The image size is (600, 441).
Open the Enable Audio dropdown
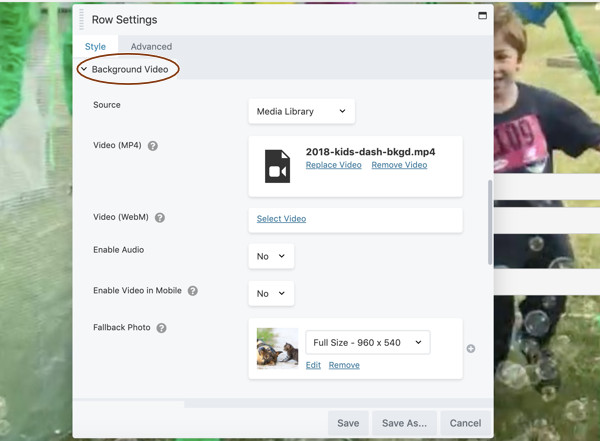[x=271, y=256]
